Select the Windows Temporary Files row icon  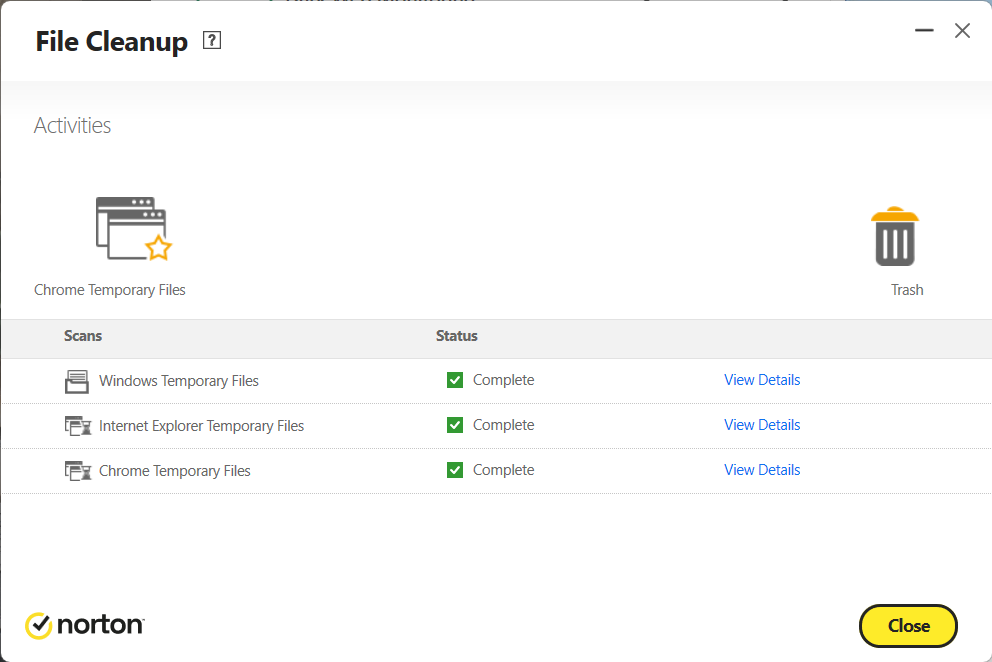coord(77,381)
